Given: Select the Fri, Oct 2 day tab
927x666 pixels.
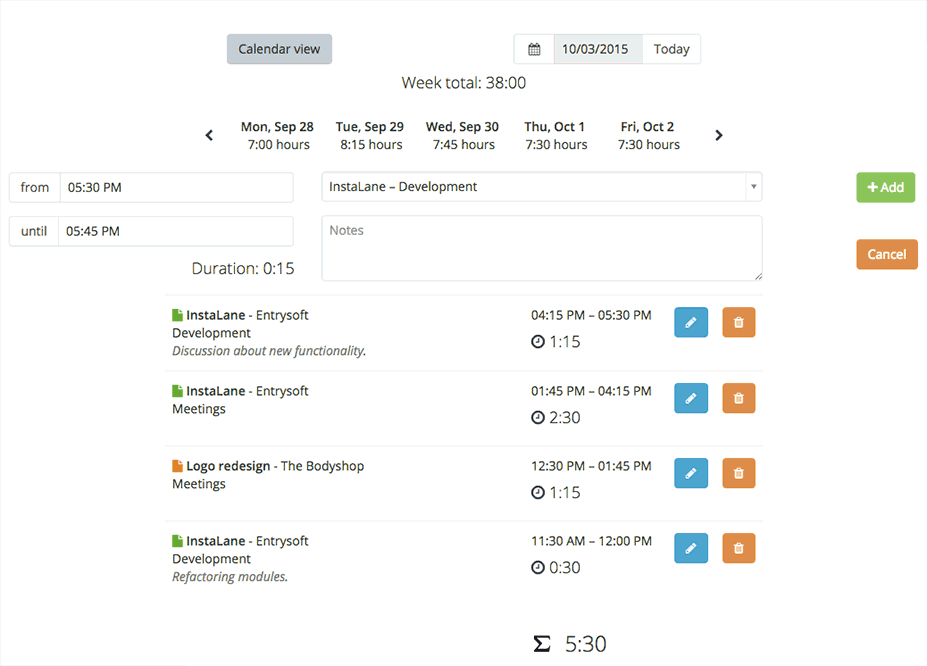Looking at the screenshot, I should click(x=649, y=135).
